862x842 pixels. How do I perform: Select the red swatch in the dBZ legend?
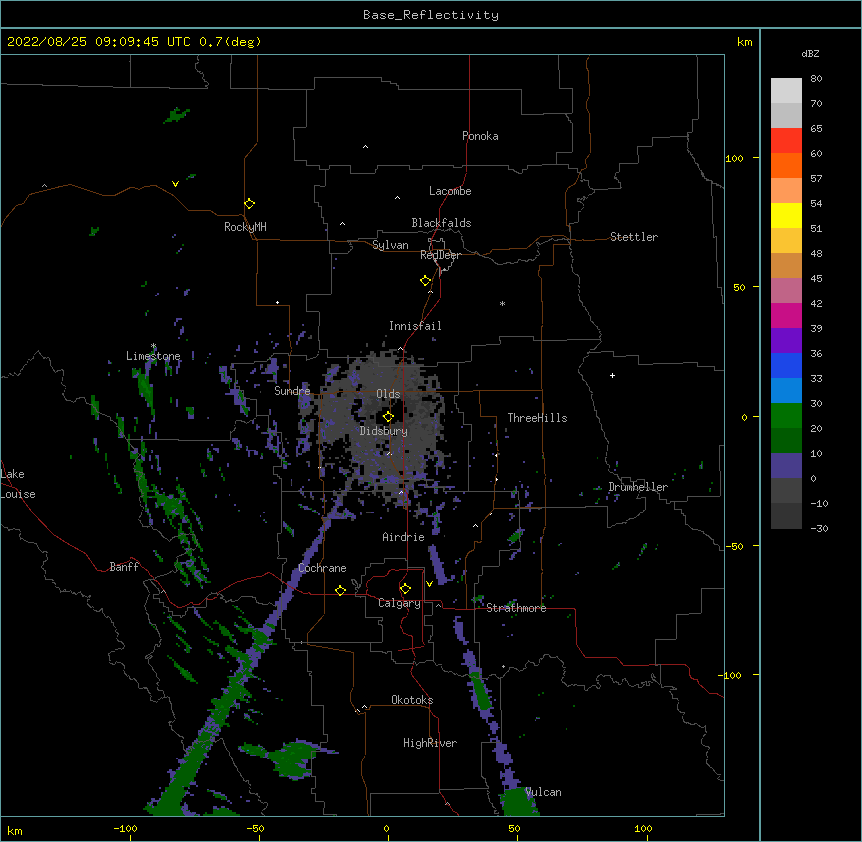tap(786, 141)
